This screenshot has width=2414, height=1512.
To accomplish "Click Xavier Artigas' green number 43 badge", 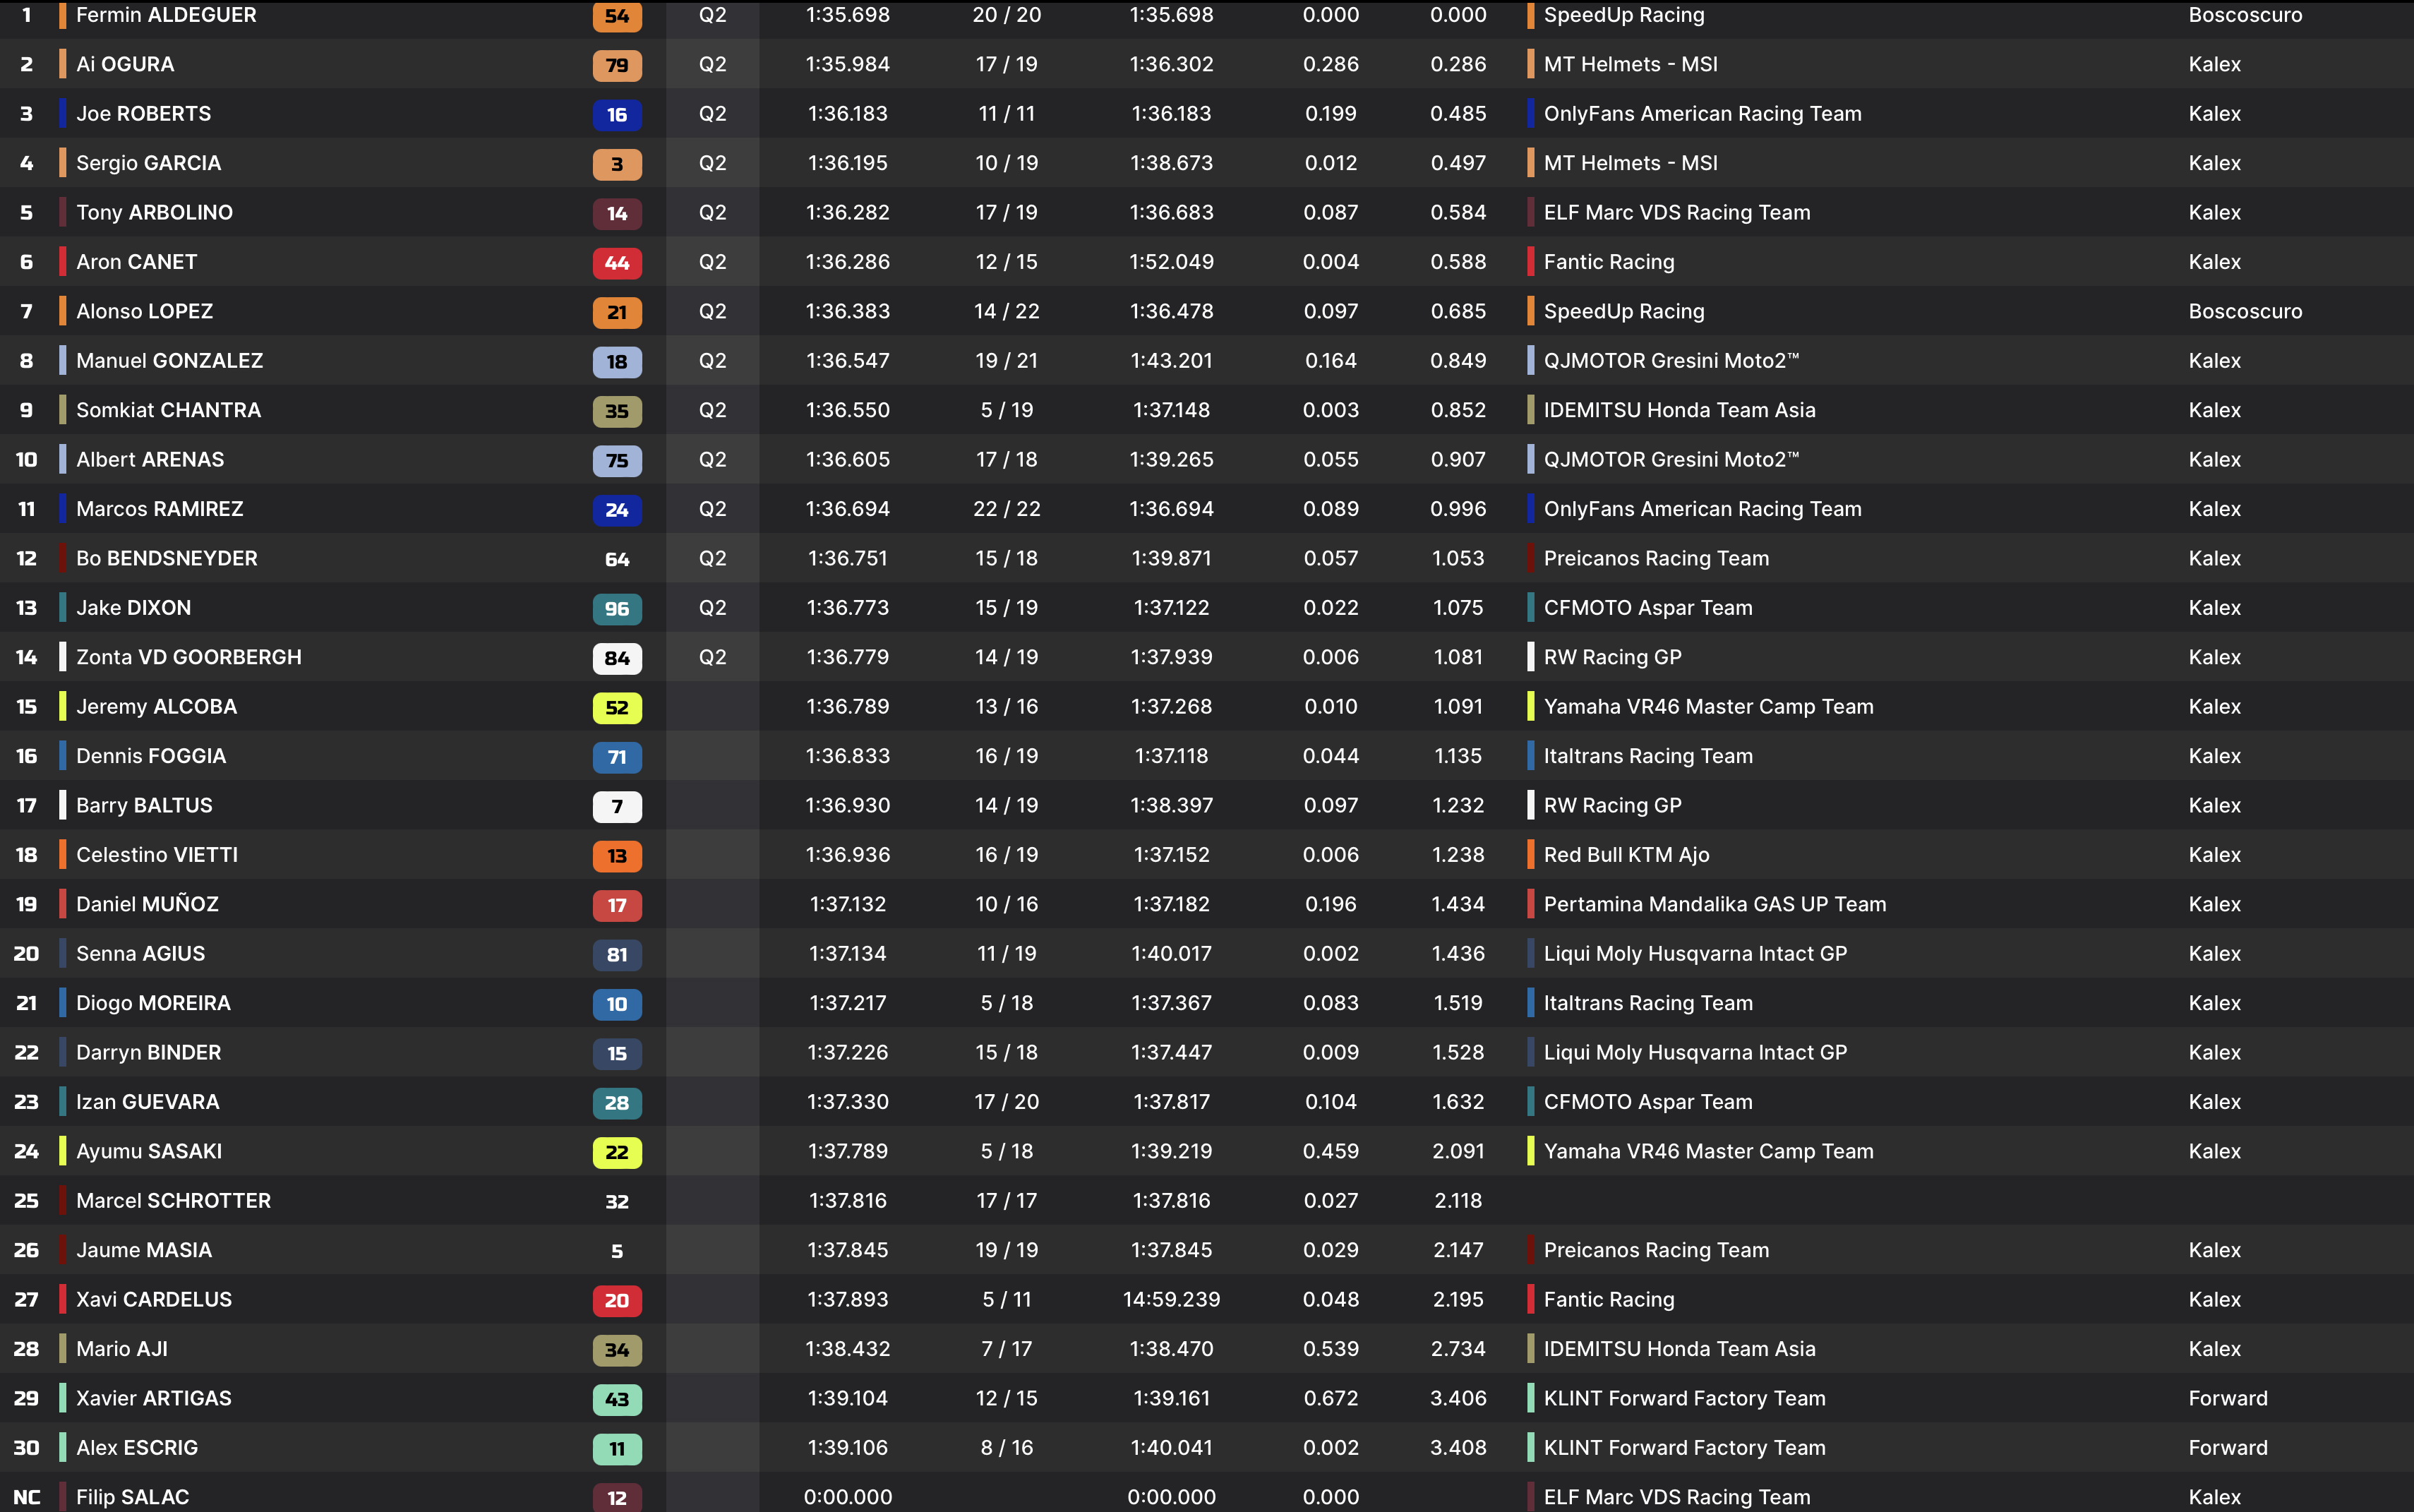I will tap(616, 1399).
